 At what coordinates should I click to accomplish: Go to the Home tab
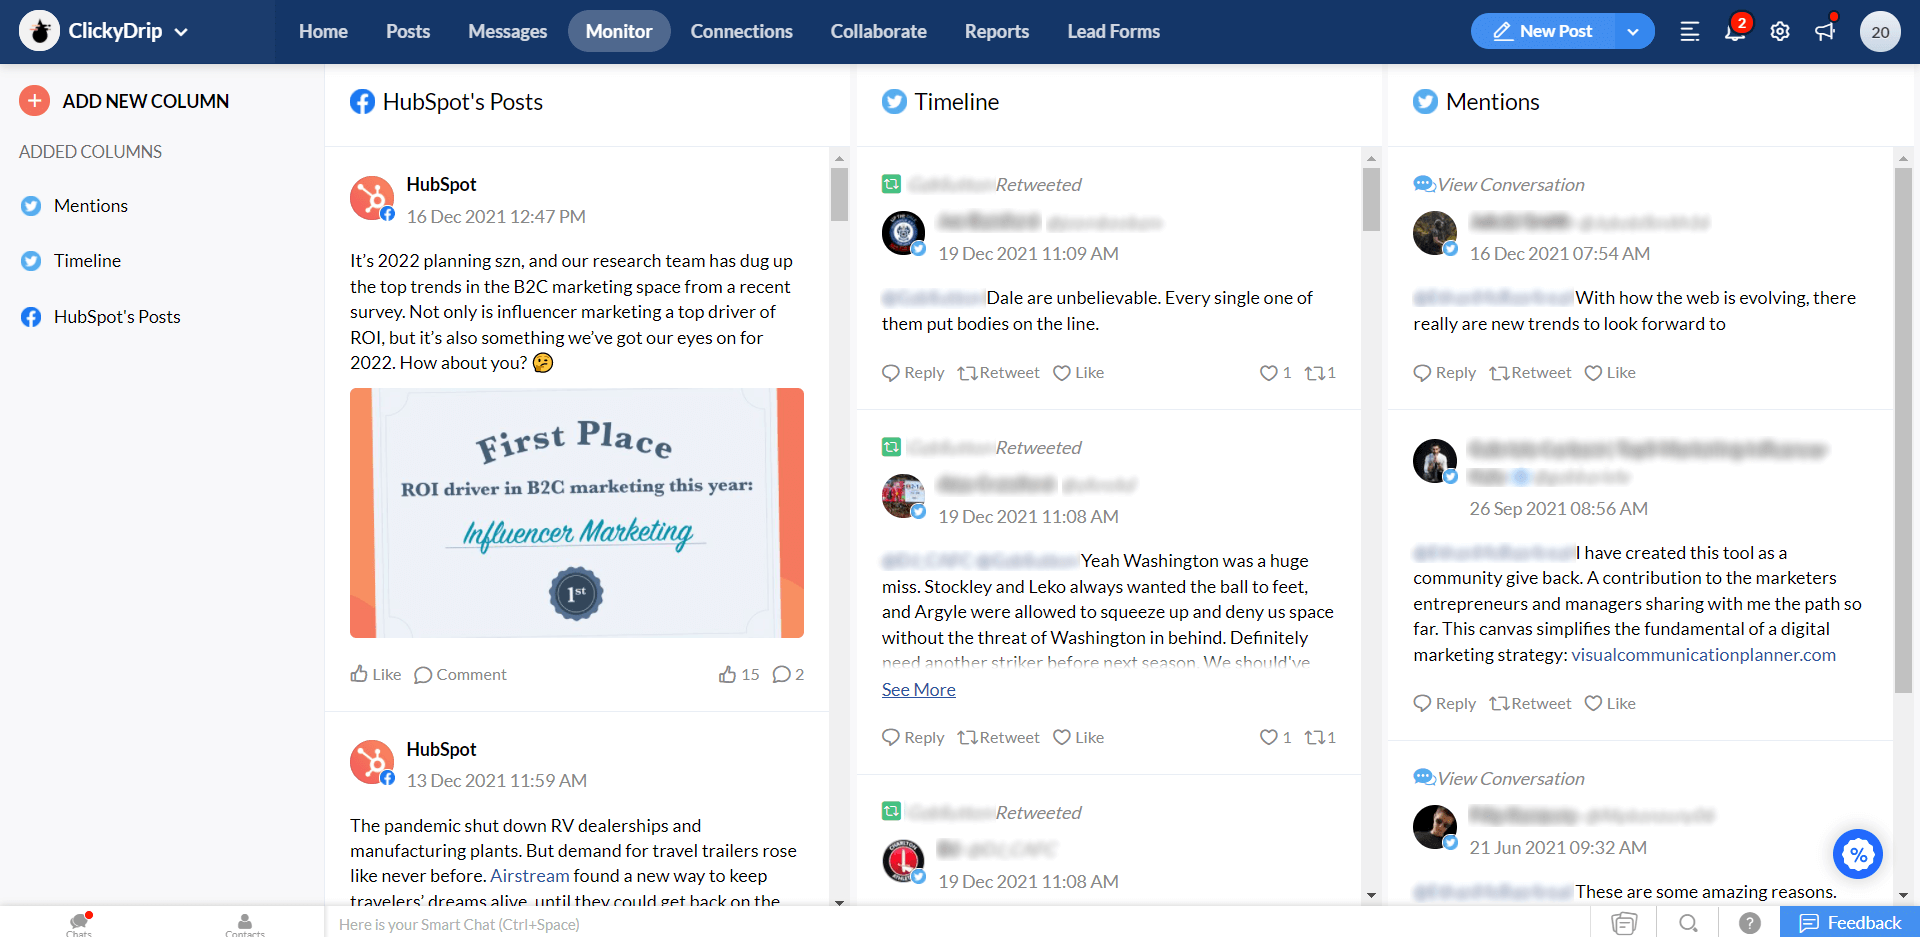323,31
